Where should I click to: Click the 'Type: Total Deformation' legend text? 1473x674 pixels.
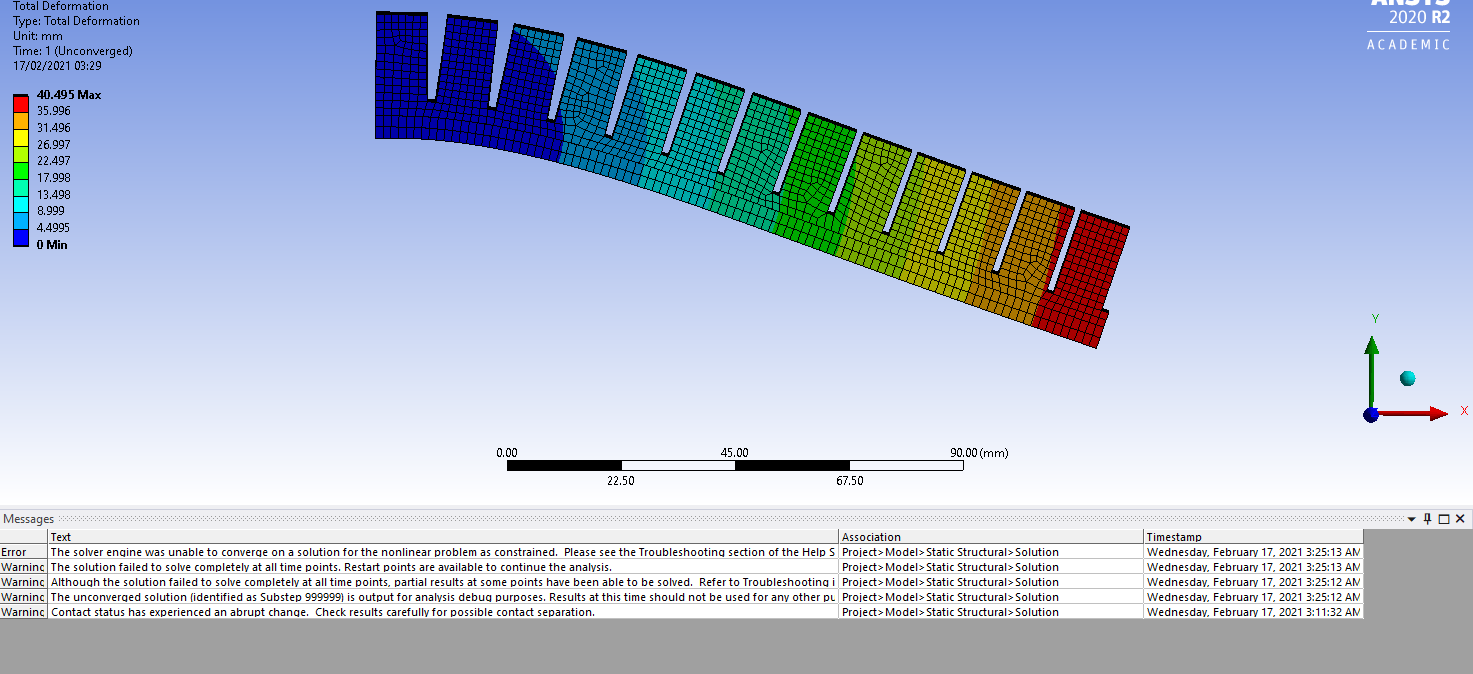tap(76, 21)
